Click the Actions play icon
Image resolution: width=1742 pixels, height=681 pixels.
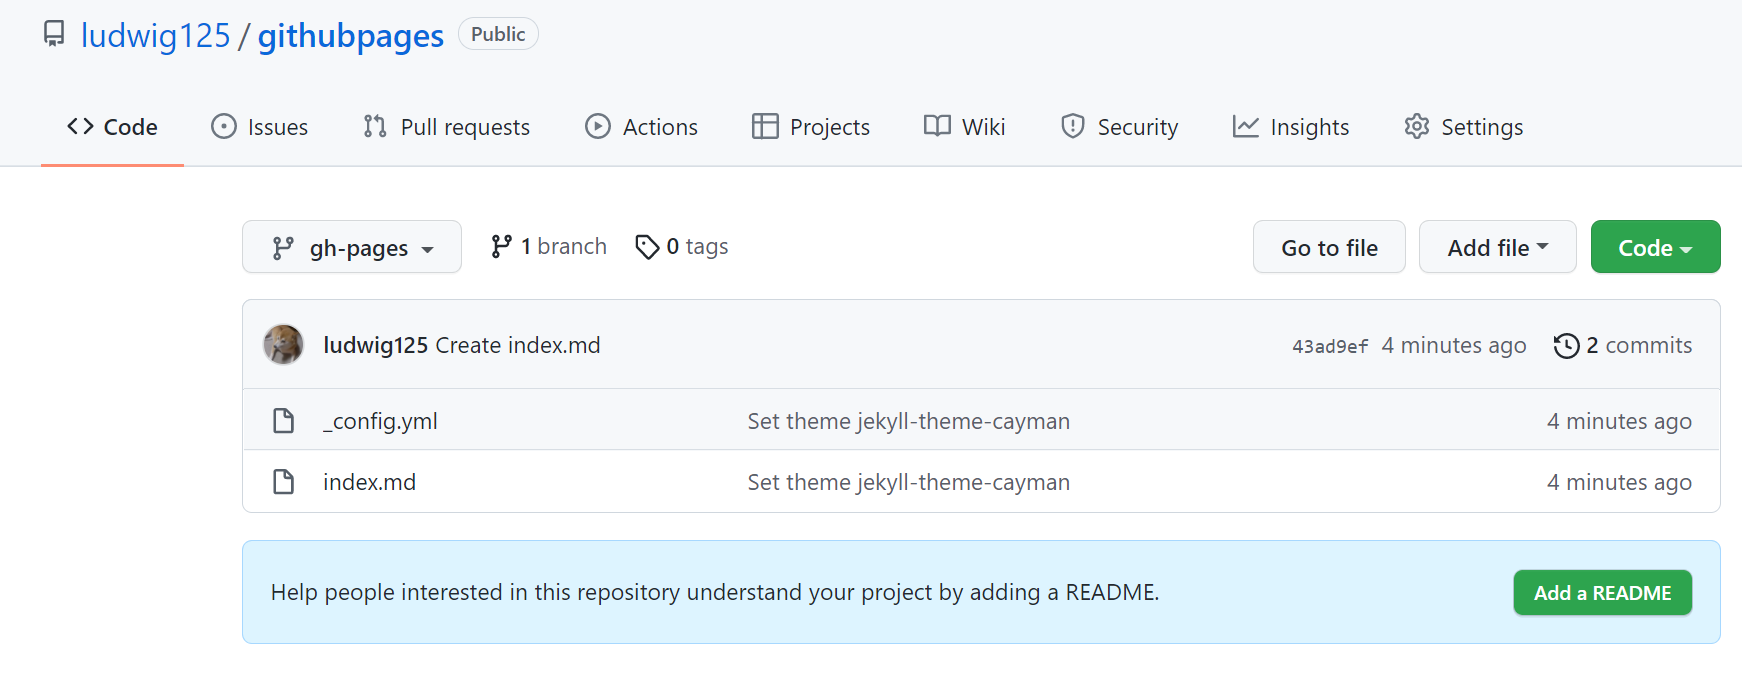[x=598, y=126]
